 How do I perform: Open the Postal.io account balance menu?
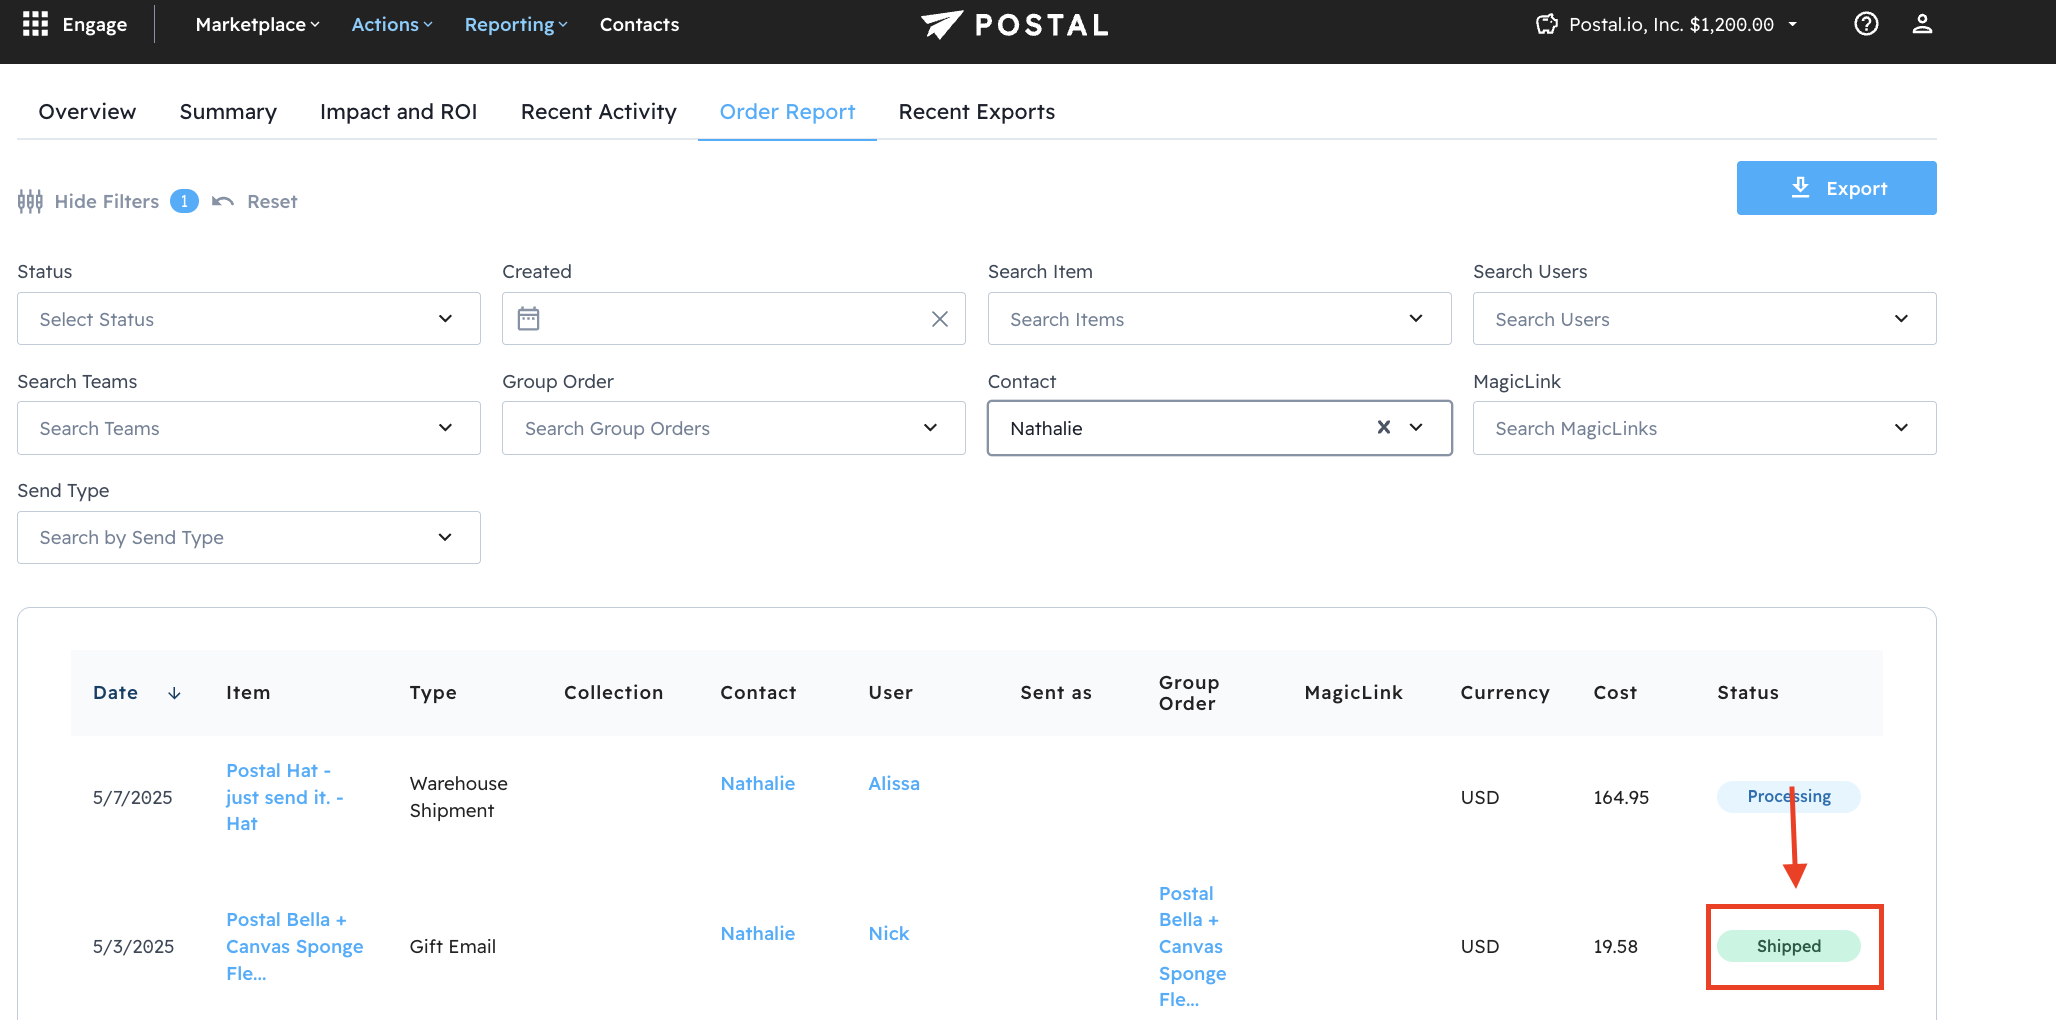click(x=1667, y=24)
